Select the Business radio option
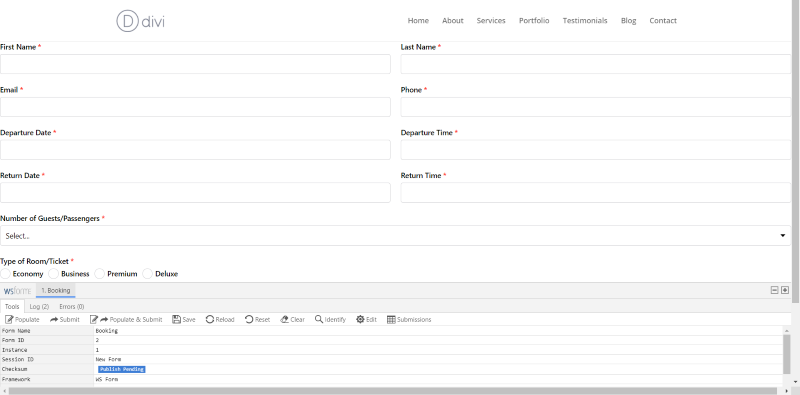This screenshot has width=800, height=395. click(54, 274)
